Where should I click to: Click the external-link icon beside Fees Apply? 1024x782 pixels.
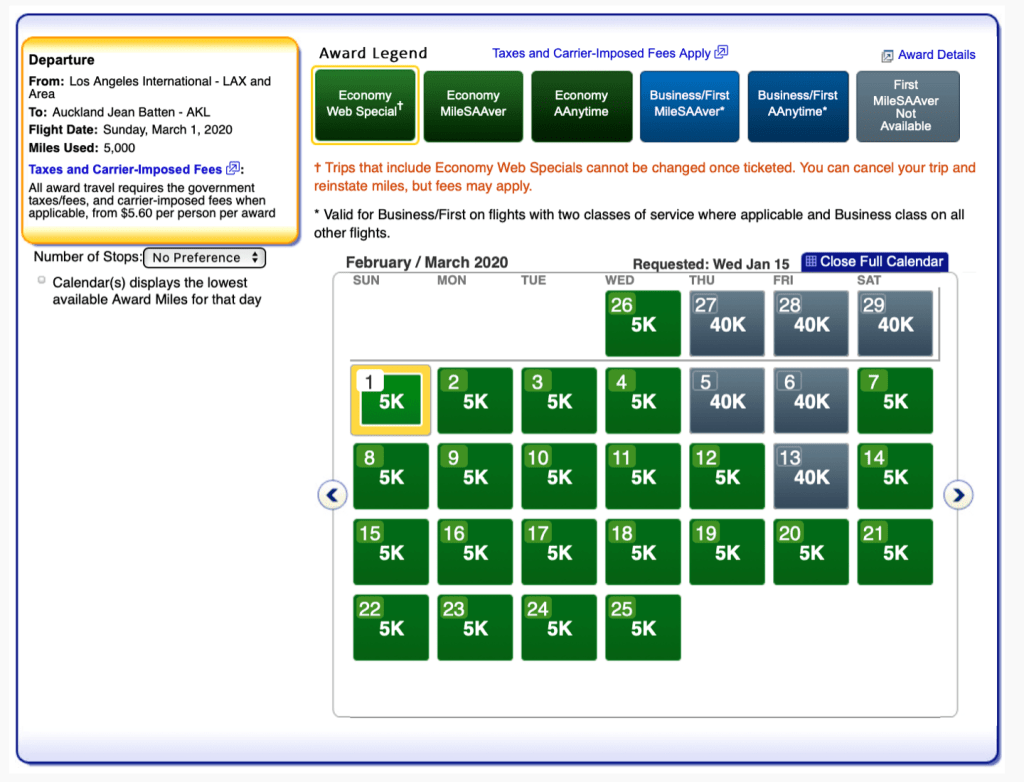point(721,53)
